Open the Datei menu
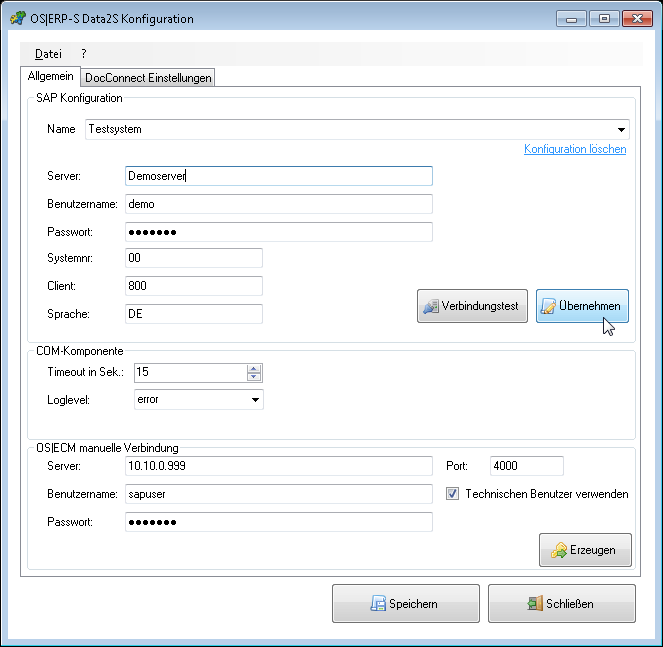This screenshot has width=663, height=647. (48, 54)
